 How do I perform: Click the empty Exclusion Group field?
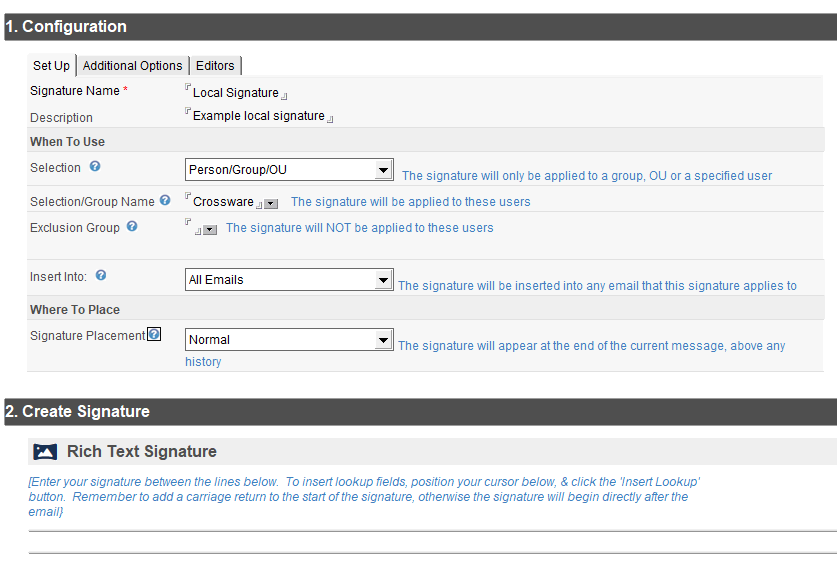193,228
